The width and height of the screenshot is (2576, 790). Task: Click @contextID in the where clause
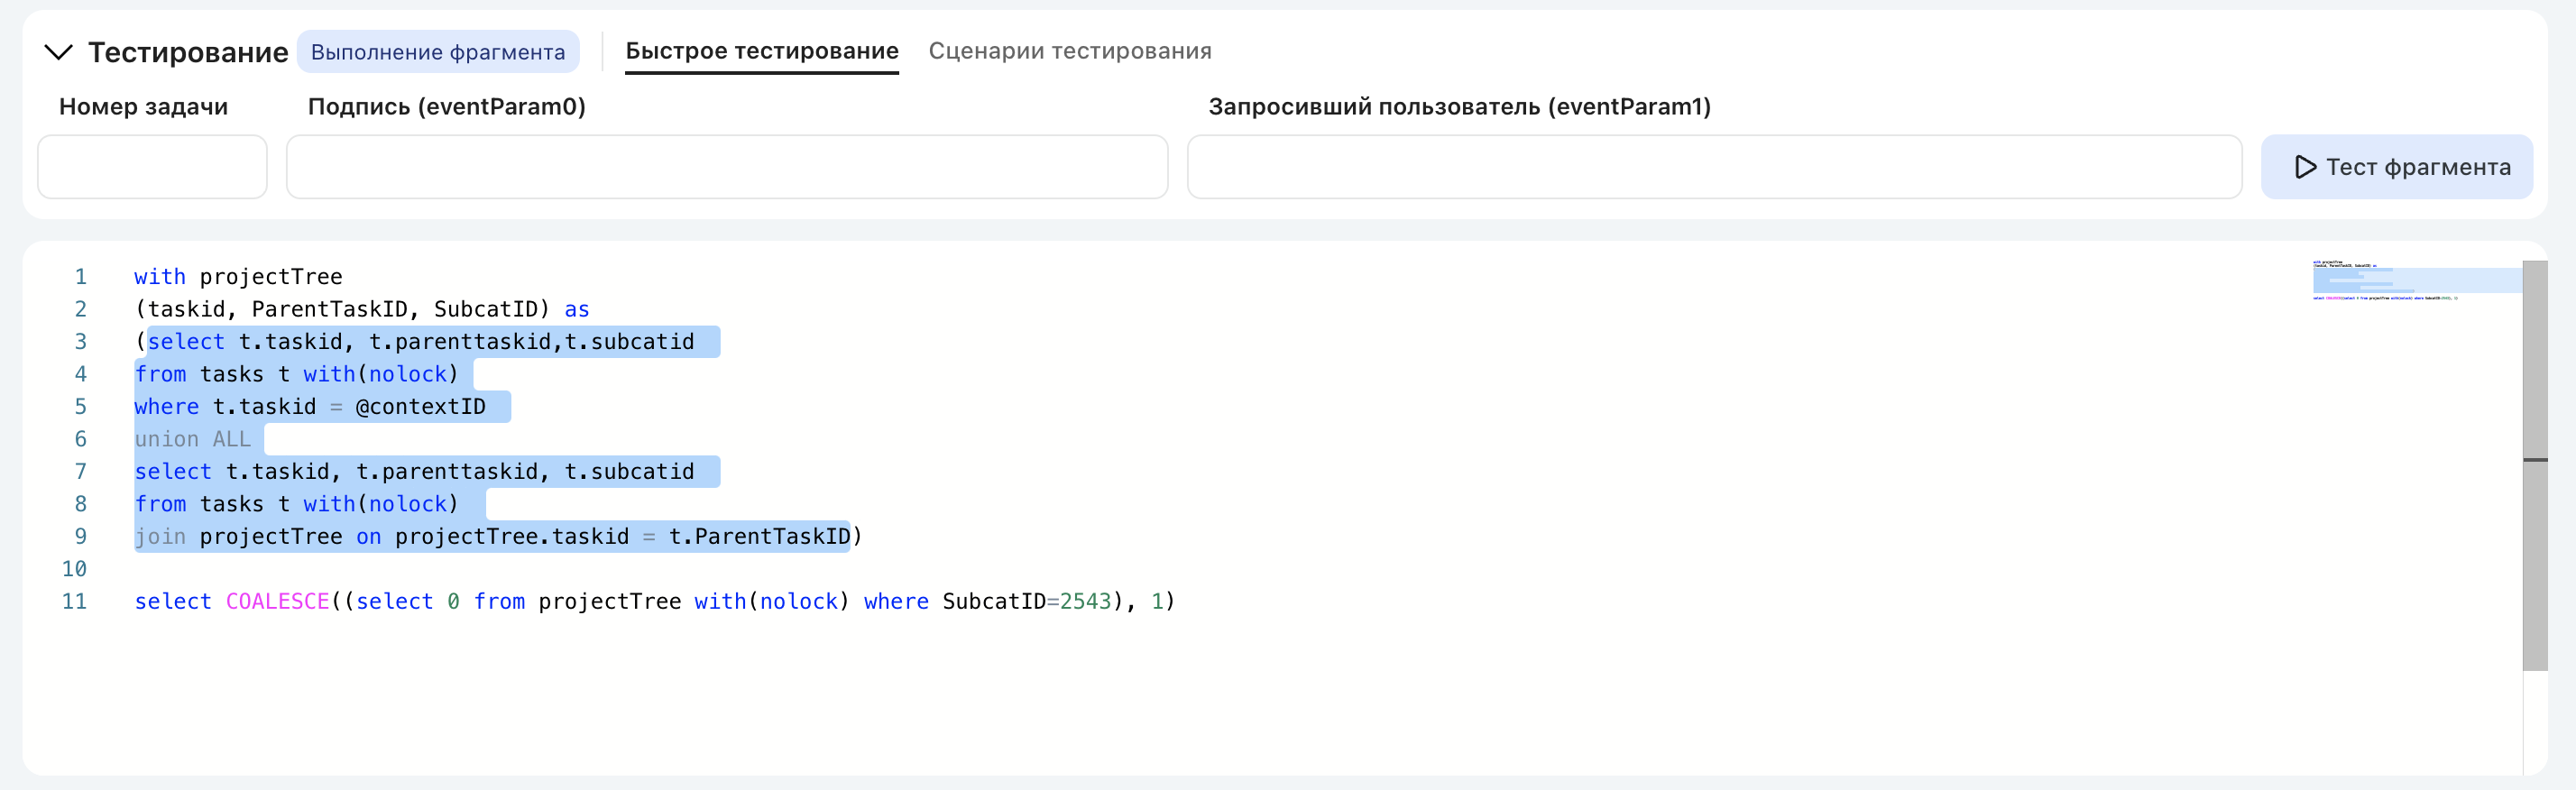[x=420, y=407]
